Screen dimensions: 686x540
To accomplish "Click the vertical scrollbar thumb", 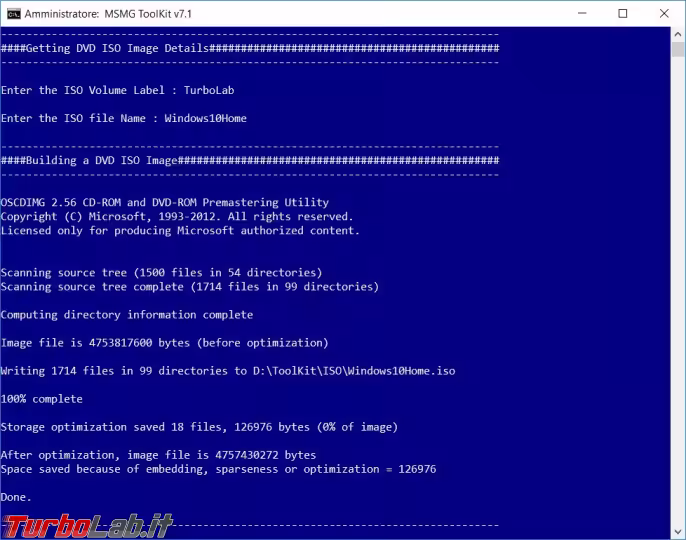I will [x=678, y=49].
